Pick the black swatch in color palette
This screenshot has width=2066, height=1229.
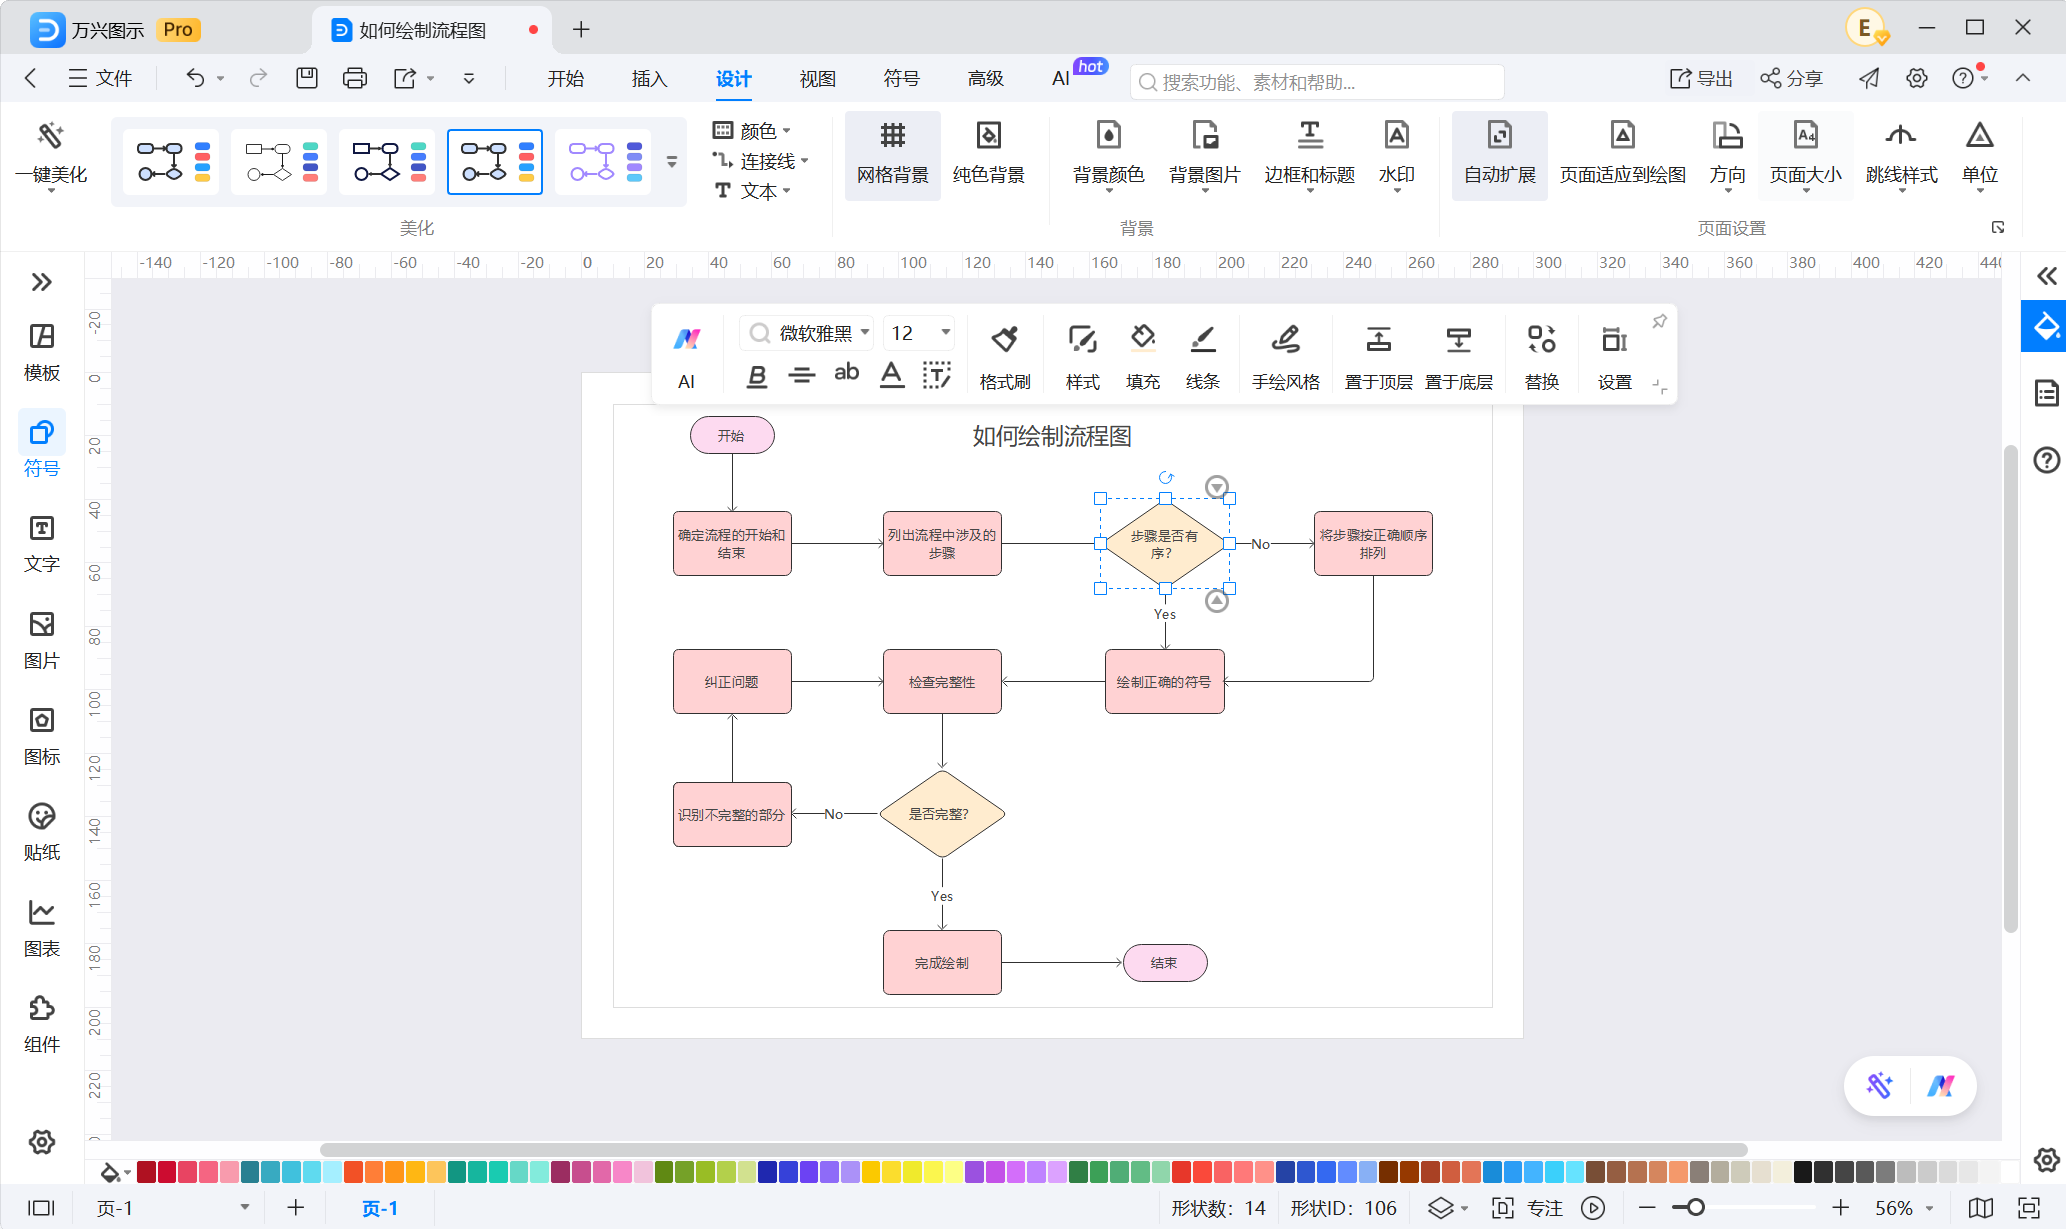pyautogui.click(x=1803, y=1172)
